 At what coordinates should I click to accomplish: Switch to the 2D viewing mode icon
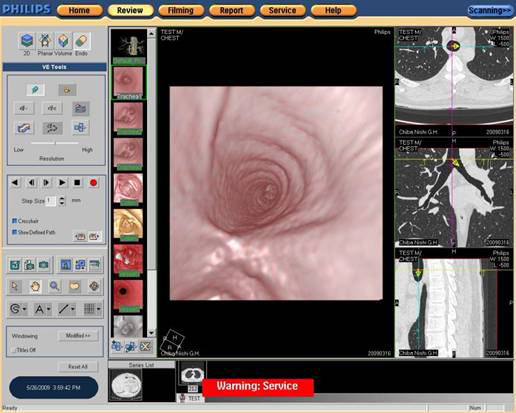tap(27, 41)
